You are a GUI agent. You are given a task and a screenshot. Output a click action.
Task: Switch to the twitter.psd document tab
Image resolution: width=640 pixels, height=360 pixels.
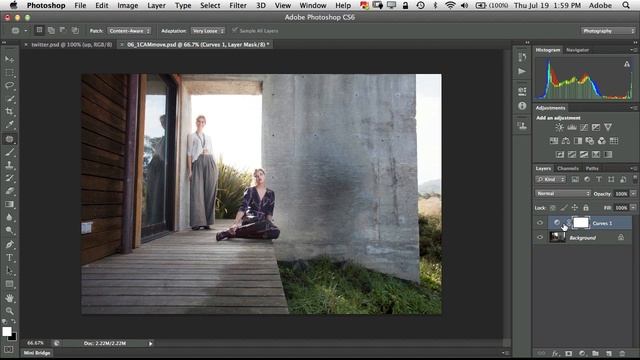(71, 44)
